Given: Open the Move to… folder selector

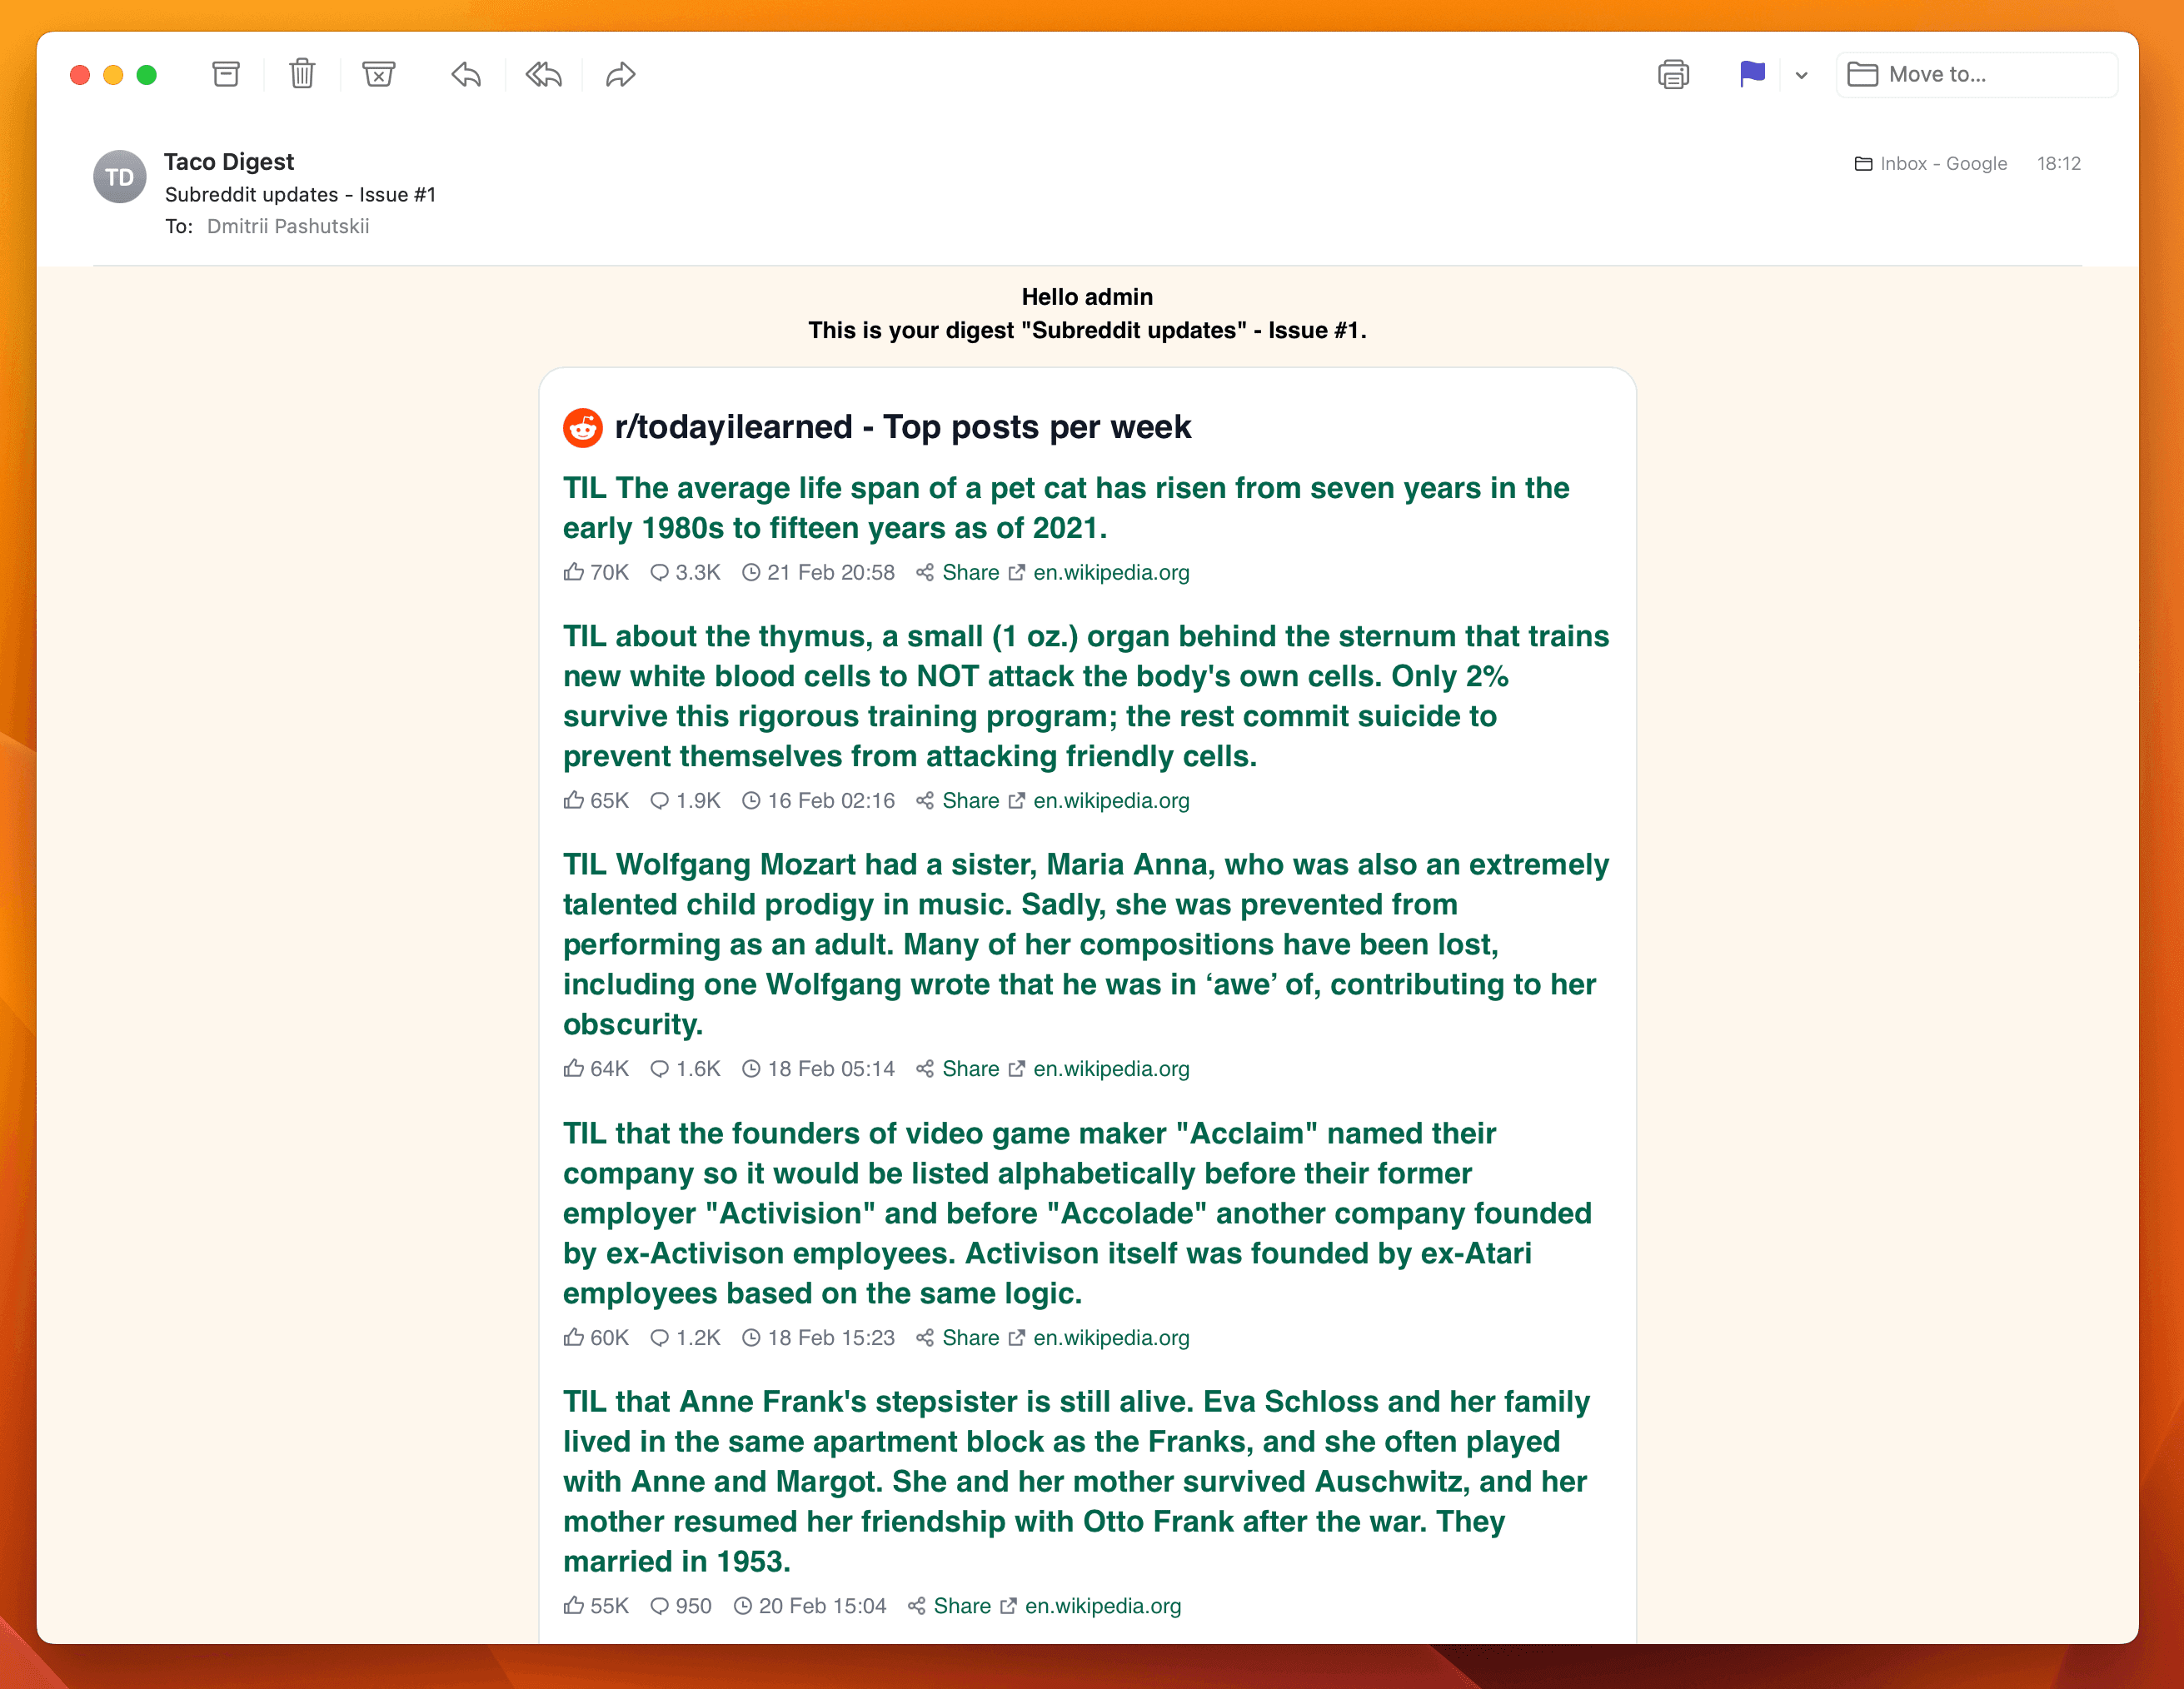Looking at the screenshot, I should coord(1976,74).
